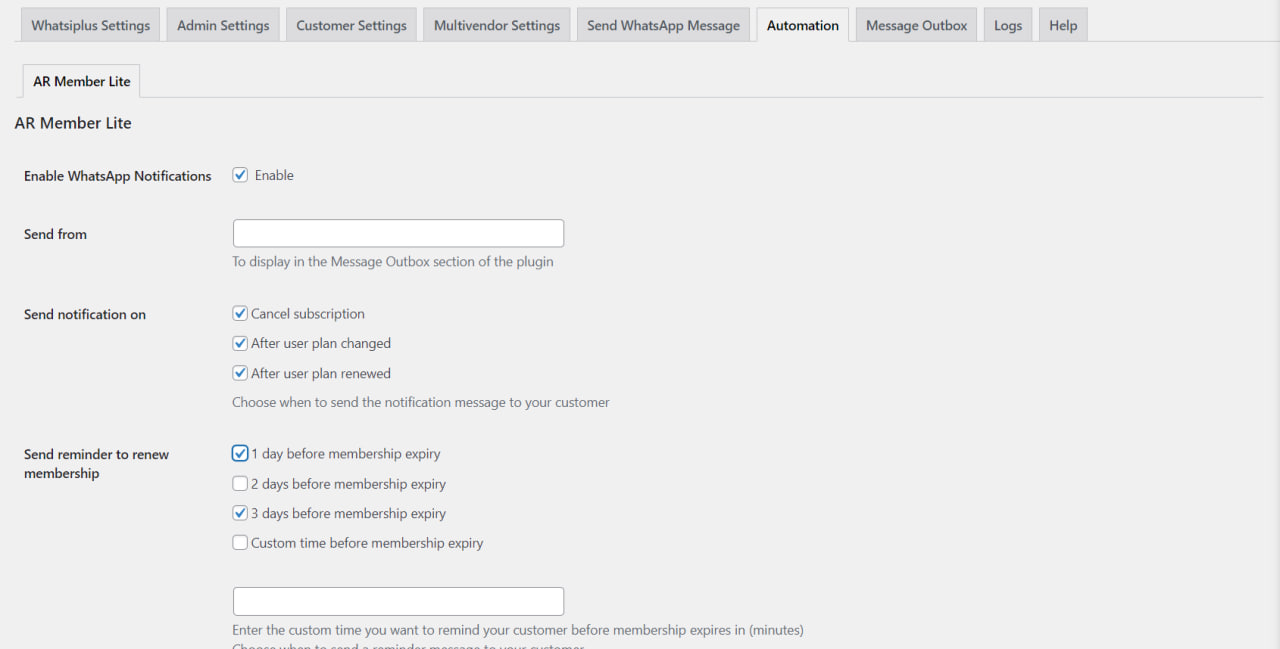
Task: Enable 2 days before membership expiry reminder
Action: 240,482
